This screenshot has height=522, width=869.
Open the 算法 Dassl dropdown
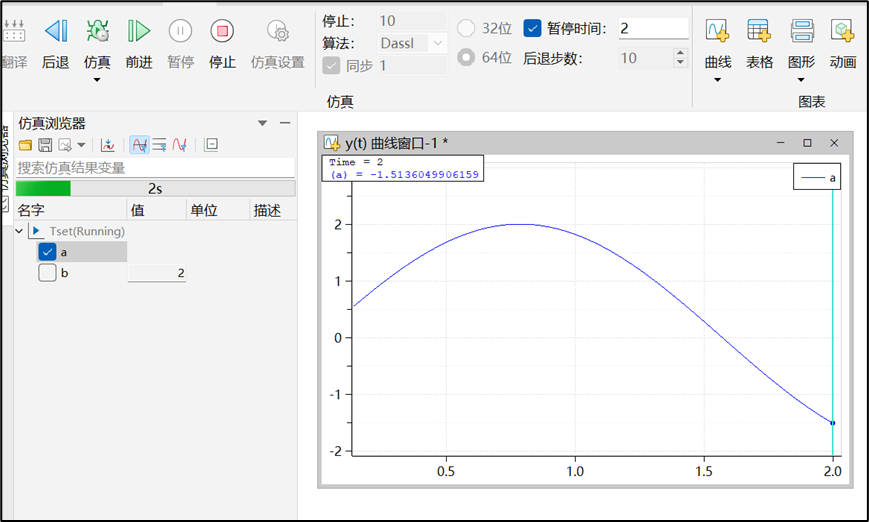tap(412, 43)
